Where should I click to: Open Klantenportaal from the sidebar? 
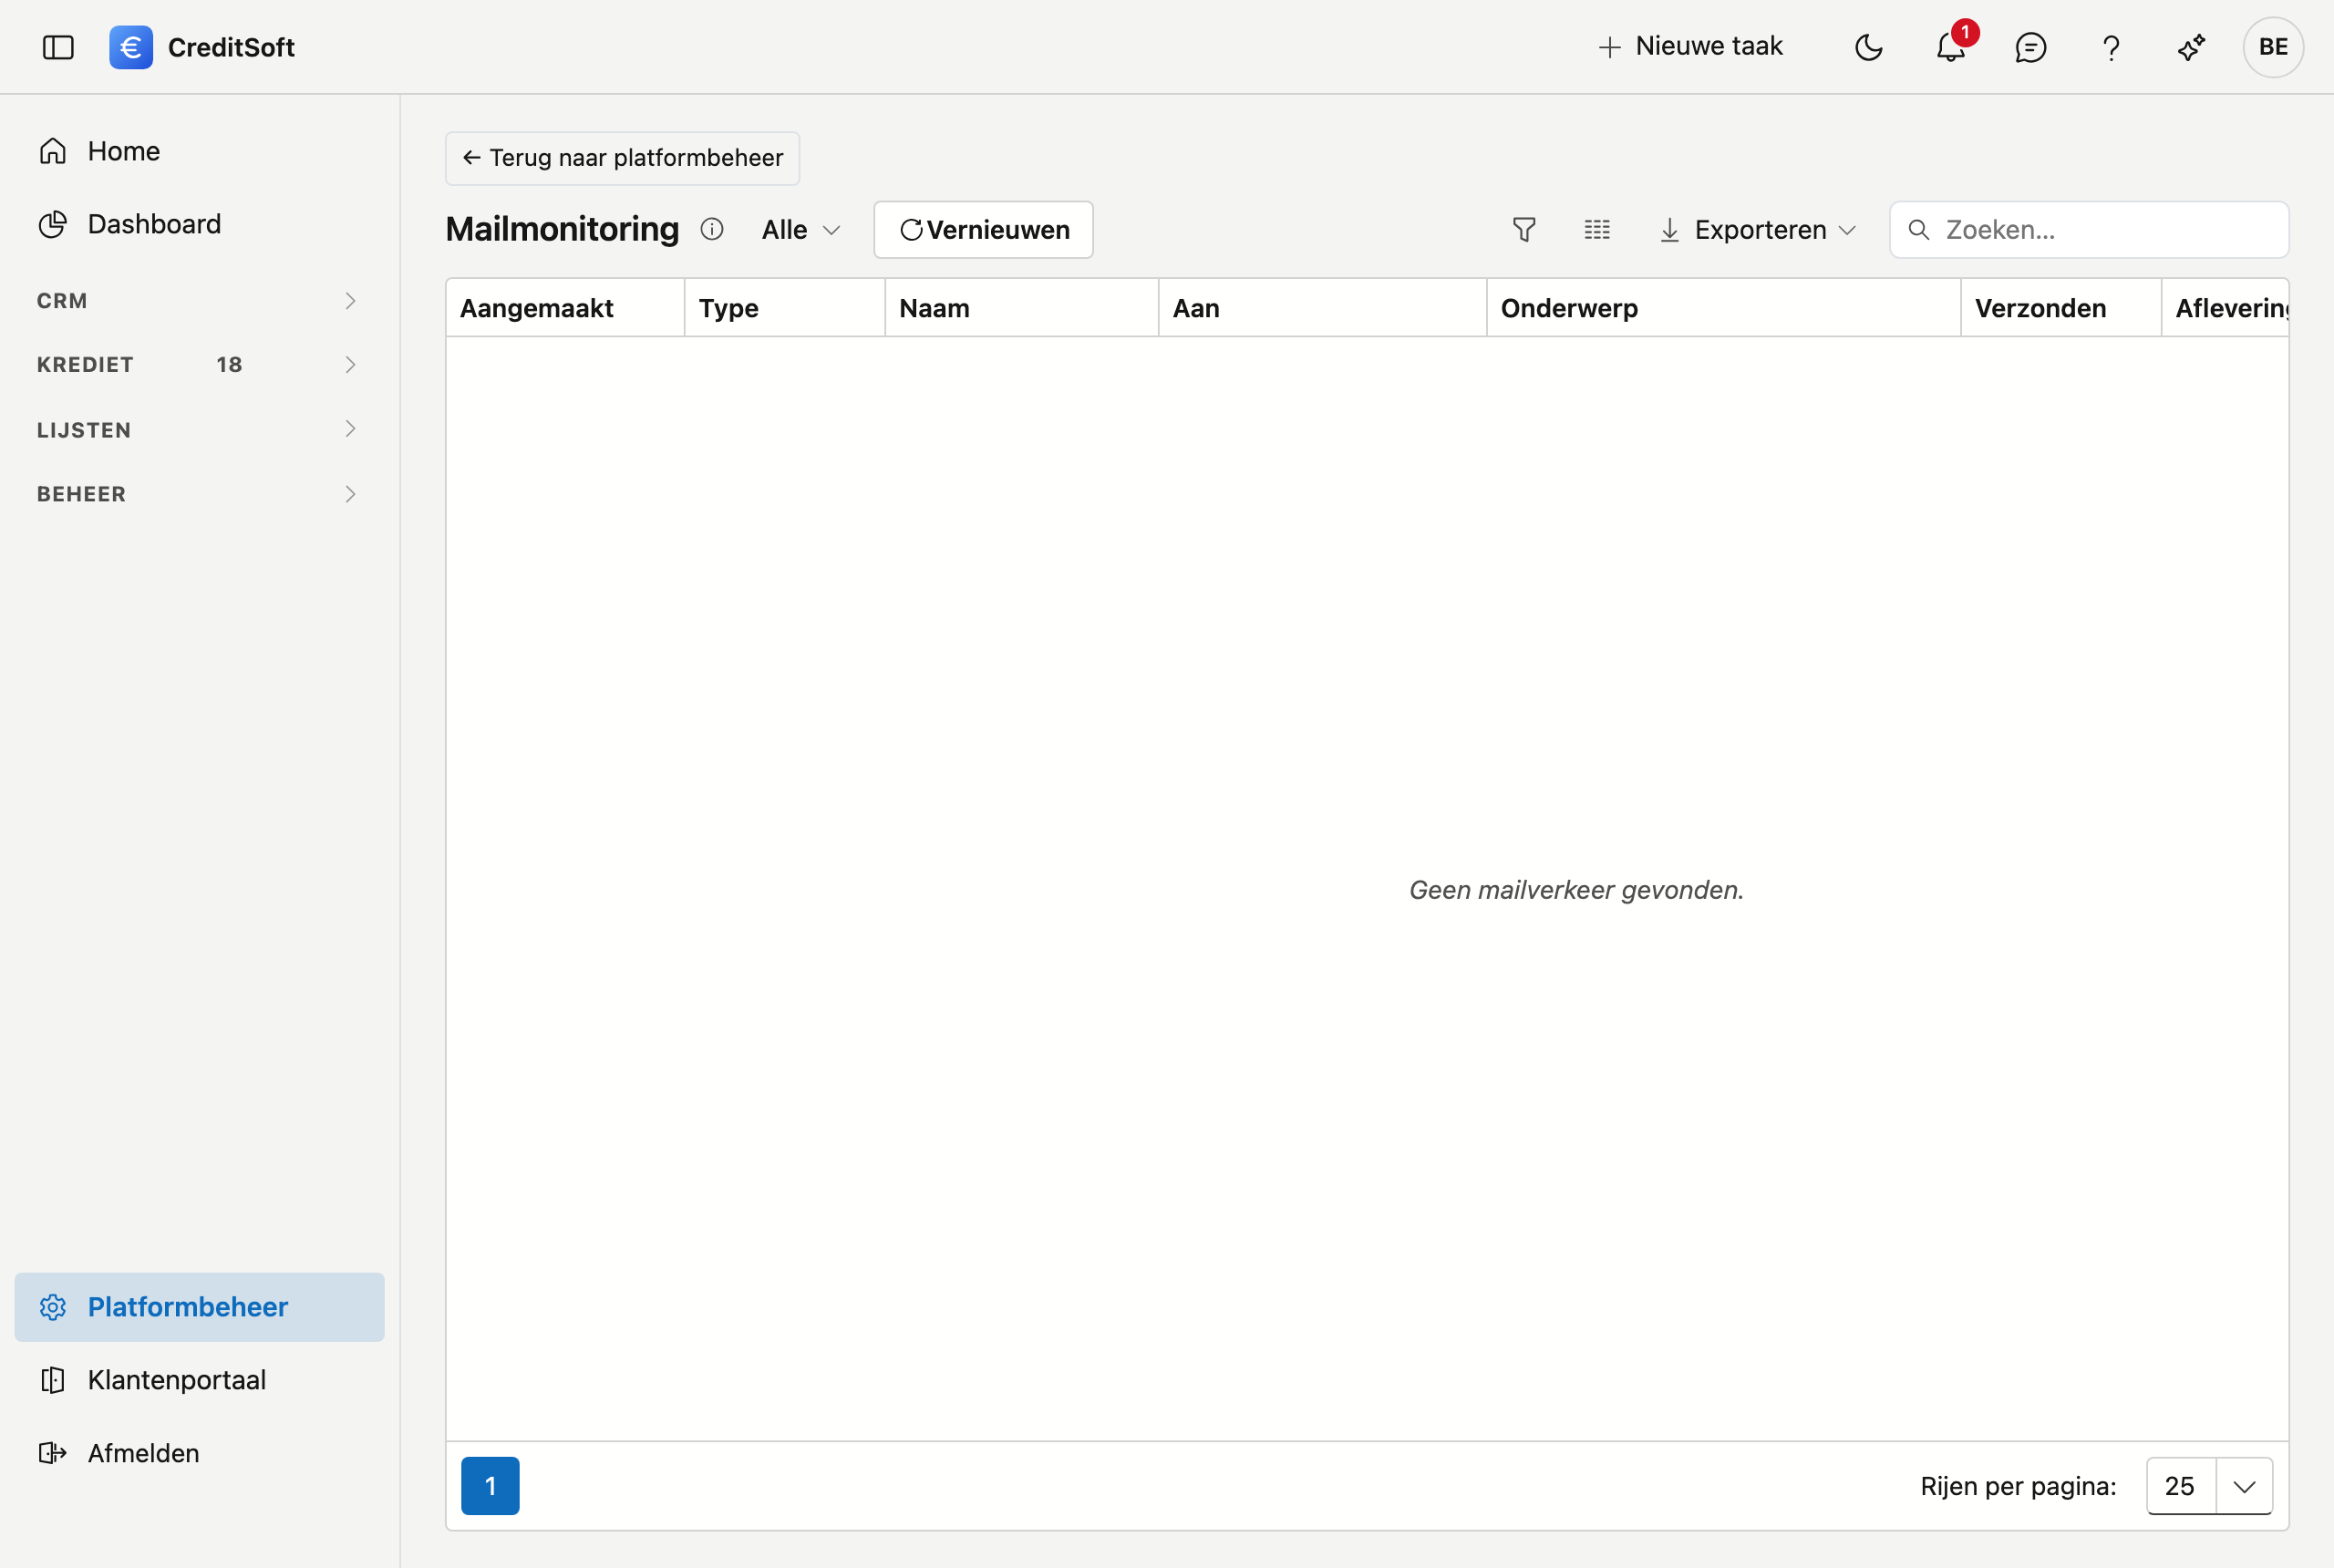pyautogui.click(x=199, y=1380)
